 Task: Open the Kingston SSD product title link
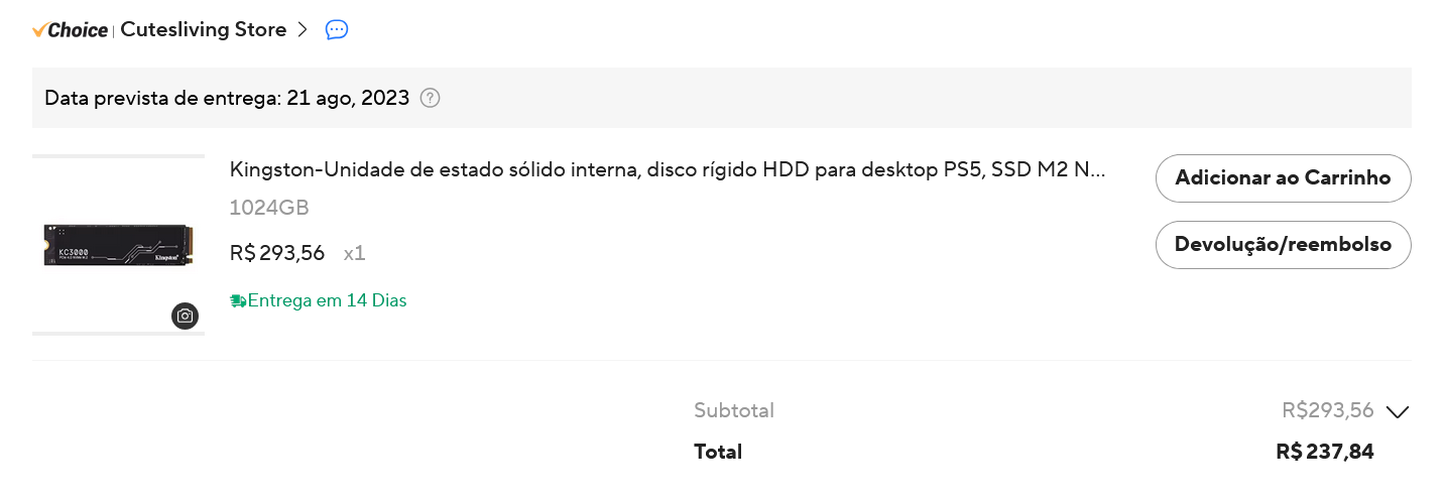pyautogui.click(x=668, y=170)
